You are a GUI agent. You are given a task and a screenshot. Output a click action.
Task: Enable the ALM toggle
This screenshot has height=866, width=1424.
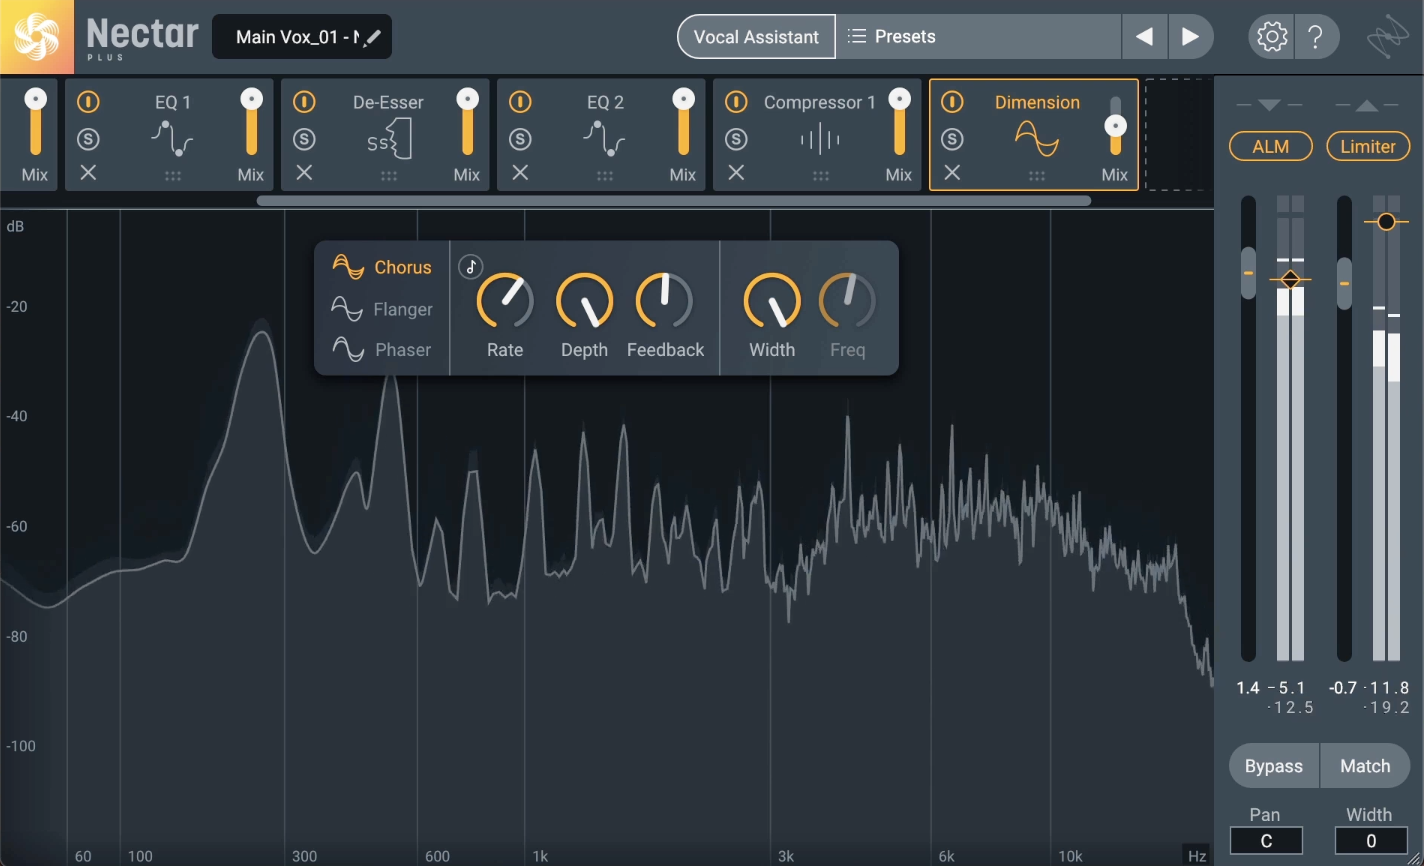coord(1271,146)
